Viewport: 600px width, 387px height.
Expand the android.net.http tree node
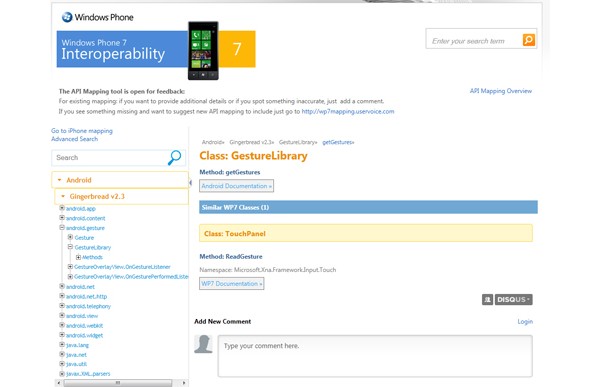tap(62, 296)
